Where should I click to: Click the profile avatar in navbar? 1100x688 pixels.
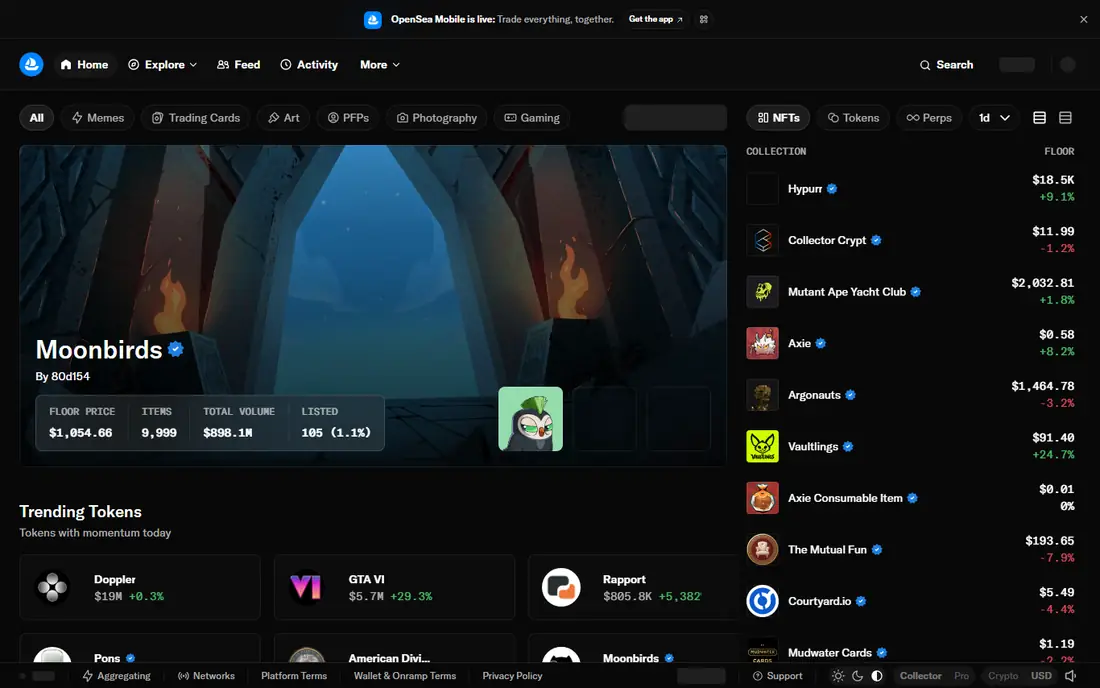tap(1068, 65)
